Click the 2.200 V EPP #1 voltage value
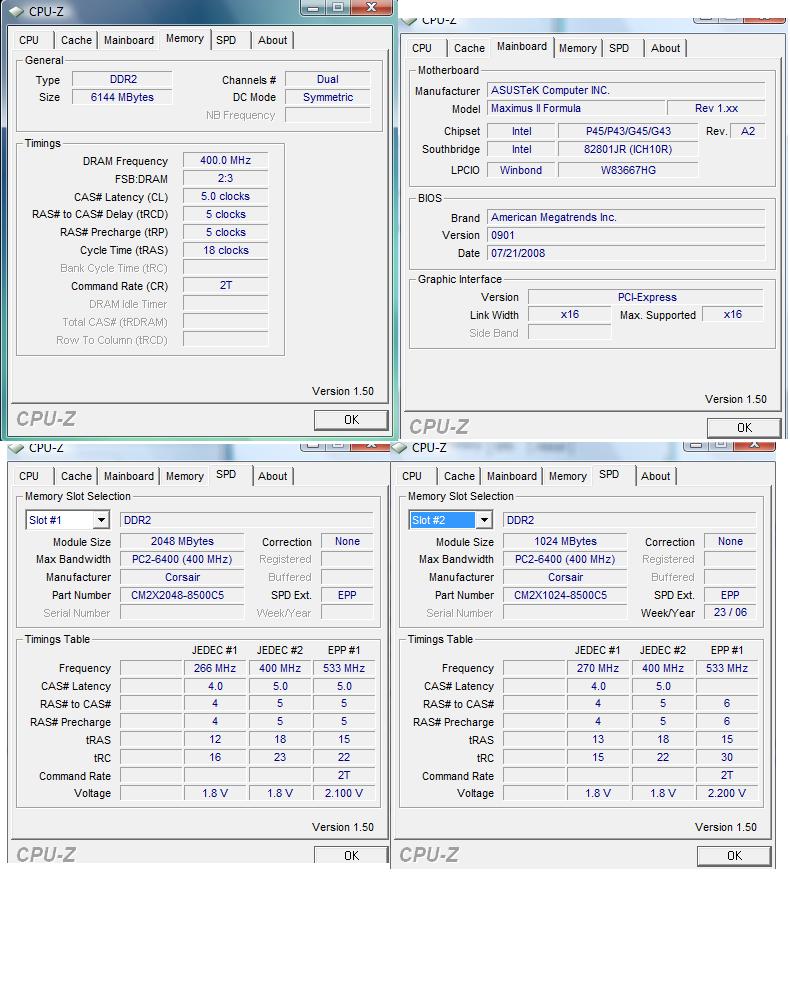The image size is (790, 993). coord(727,793)
